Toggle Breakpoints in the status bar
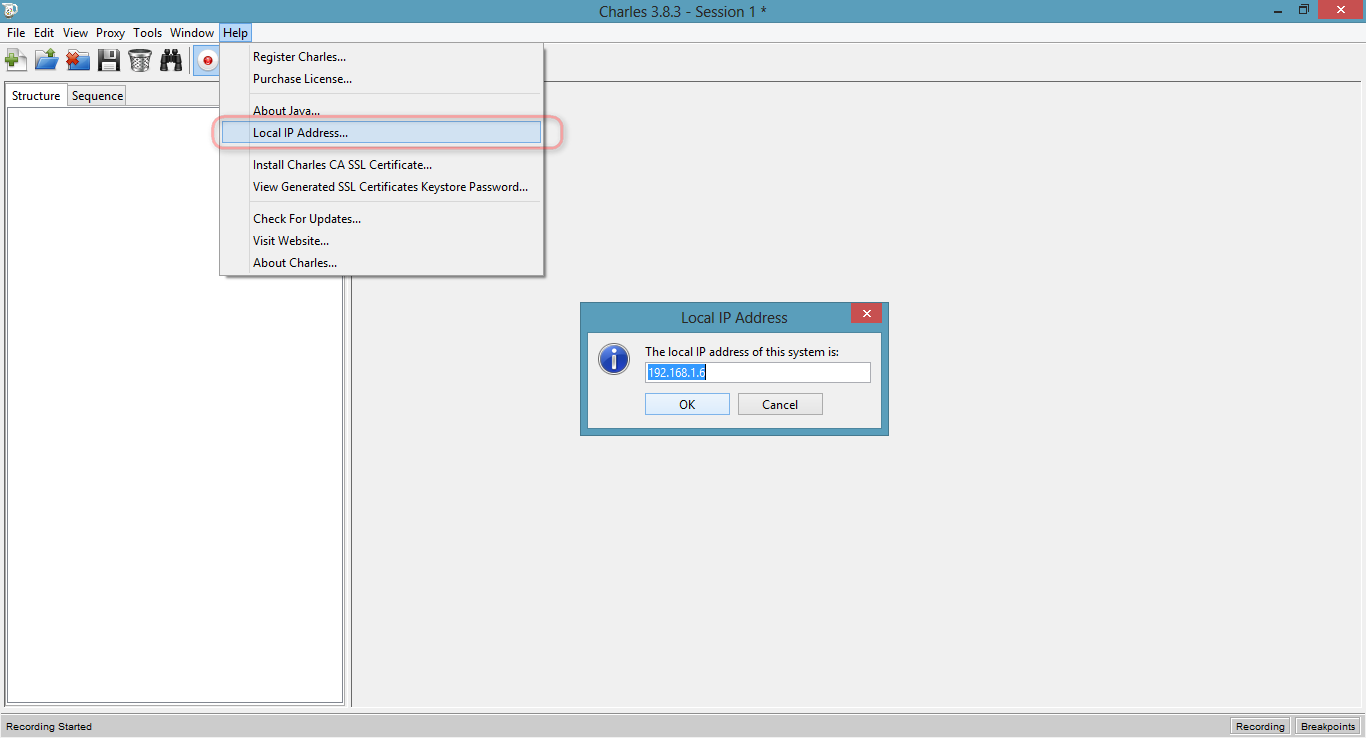1366x738 pixels. pyautogui.click(x=1327, y=726)
